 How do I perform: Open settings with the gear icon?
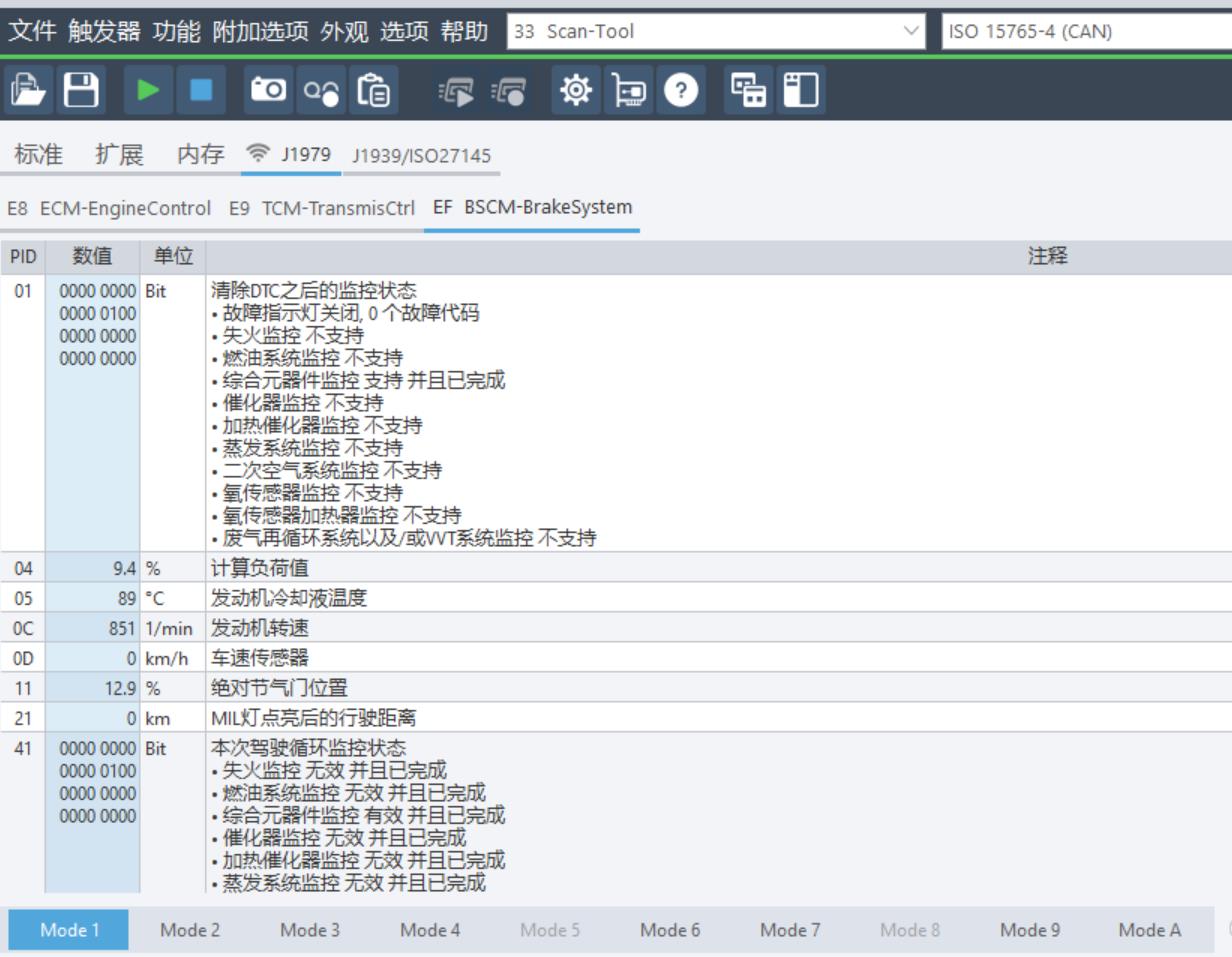575,91
